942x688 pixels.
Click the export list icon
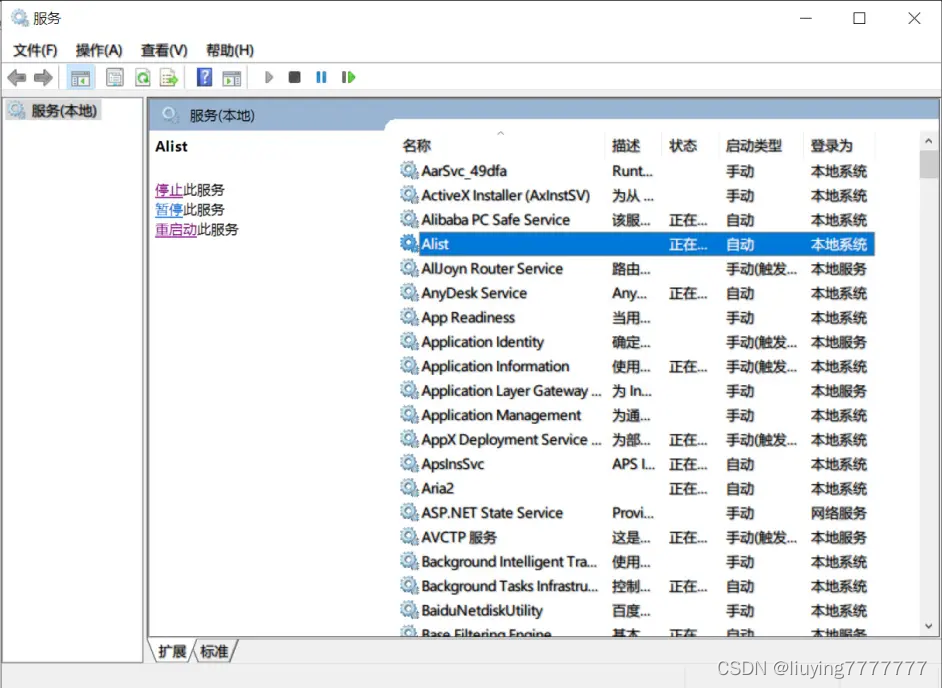(168, 77)
